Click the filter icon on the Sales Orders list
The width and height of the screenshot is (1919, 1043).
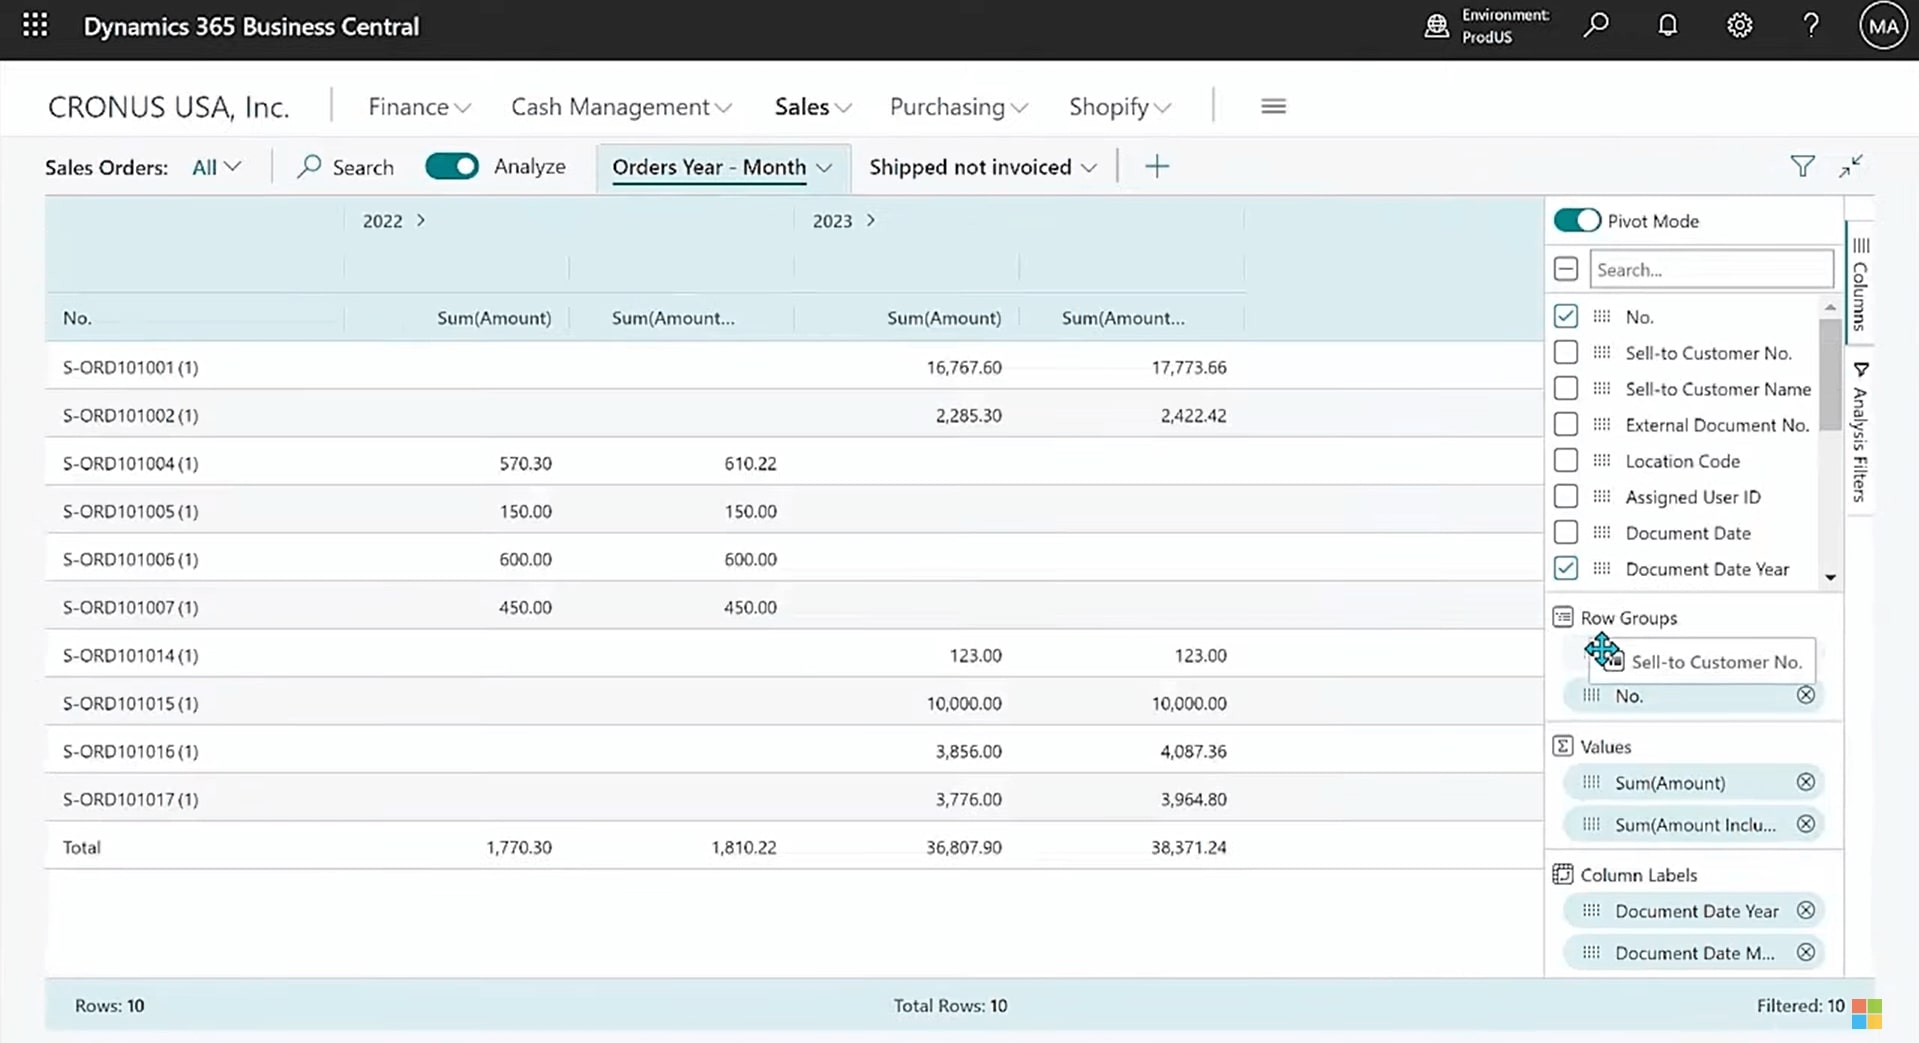click(x=1802, y=166)
